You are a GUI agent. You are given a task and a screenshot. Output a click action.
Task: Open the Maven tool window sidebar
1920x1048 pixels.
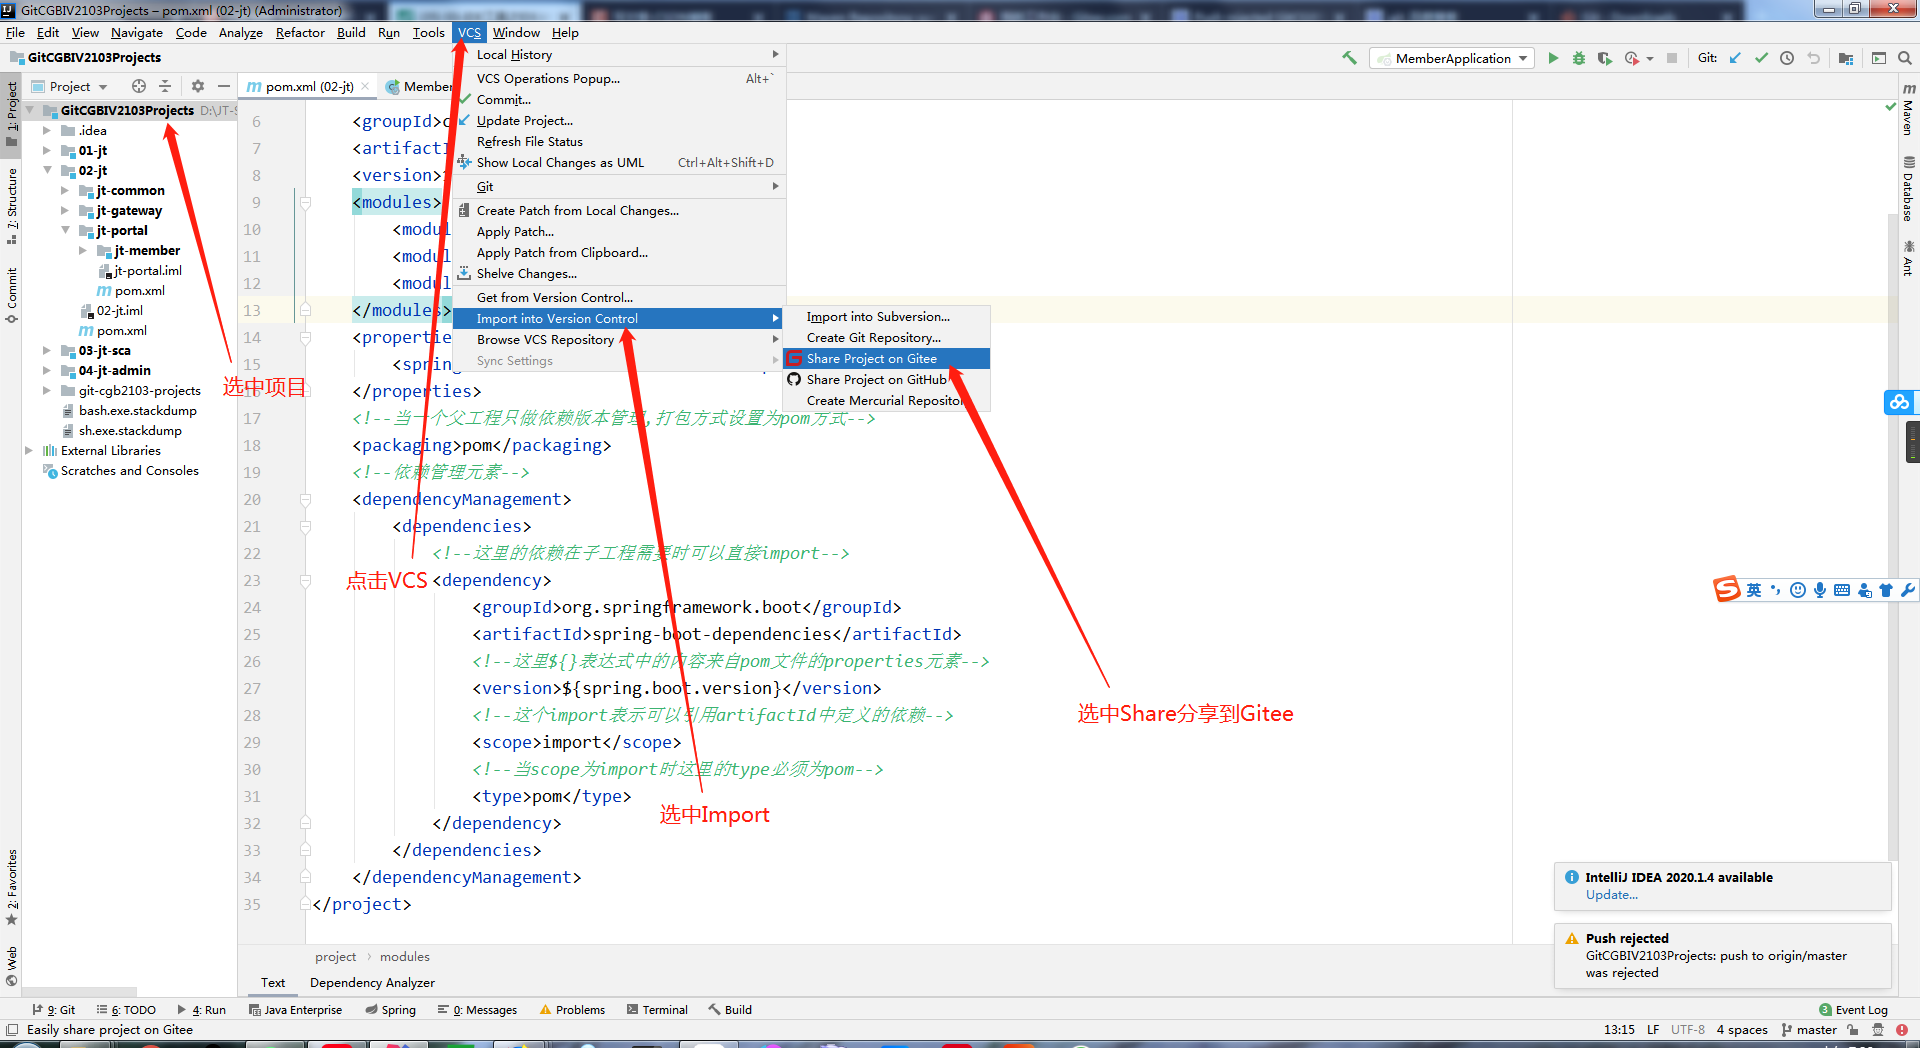pyautogui.click(x=1908, y=109)
